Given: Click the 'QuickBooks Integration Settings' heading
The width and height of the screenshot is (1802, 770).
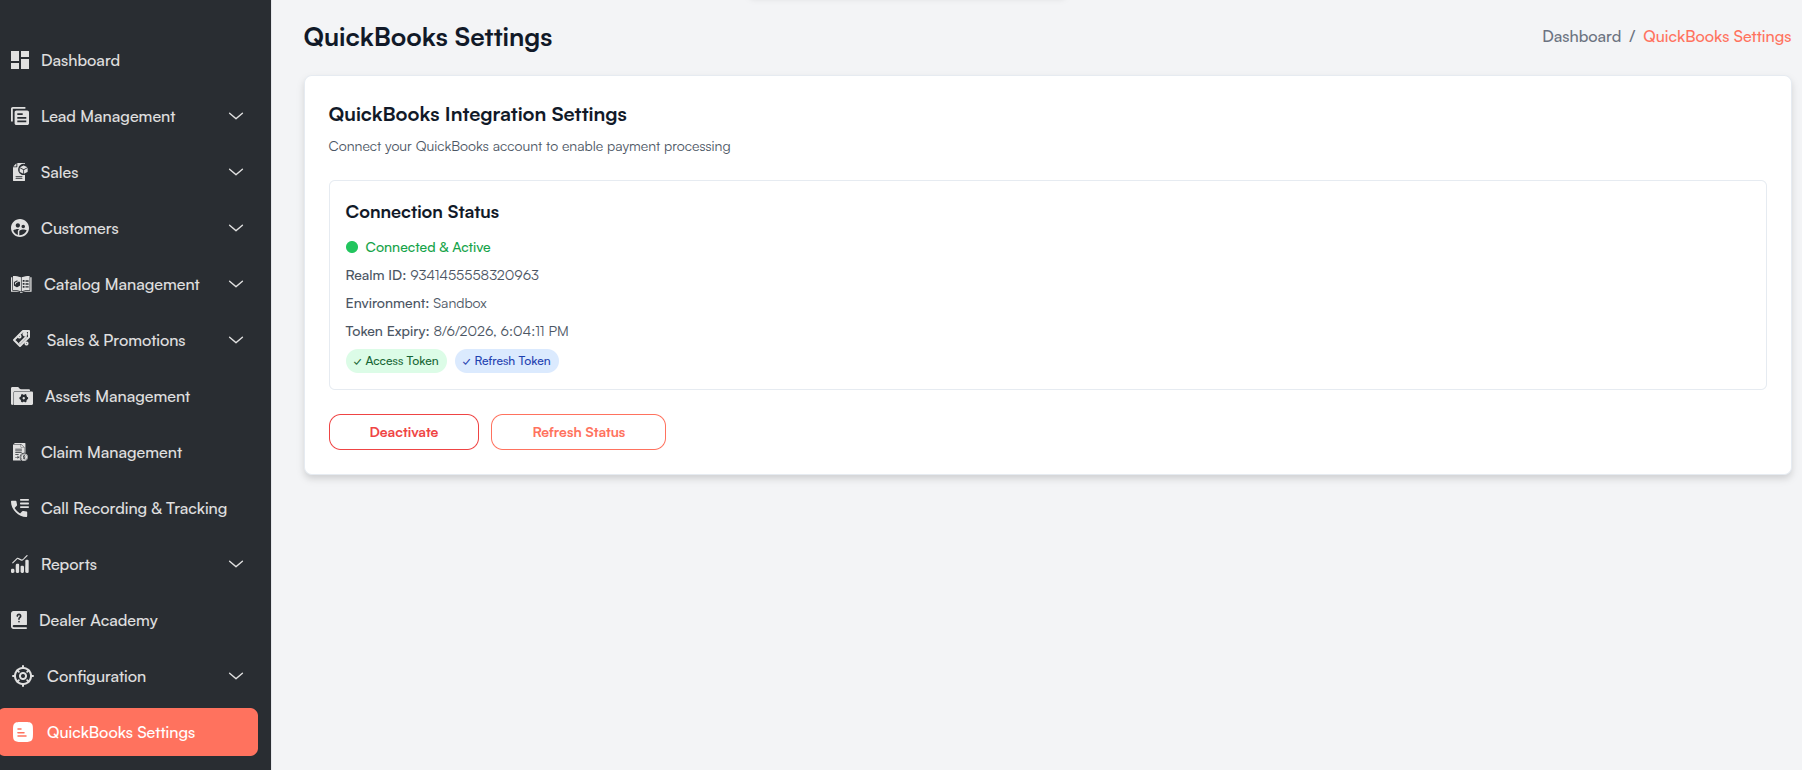Looking at the screenshot, I should click(x=478, y=114).
